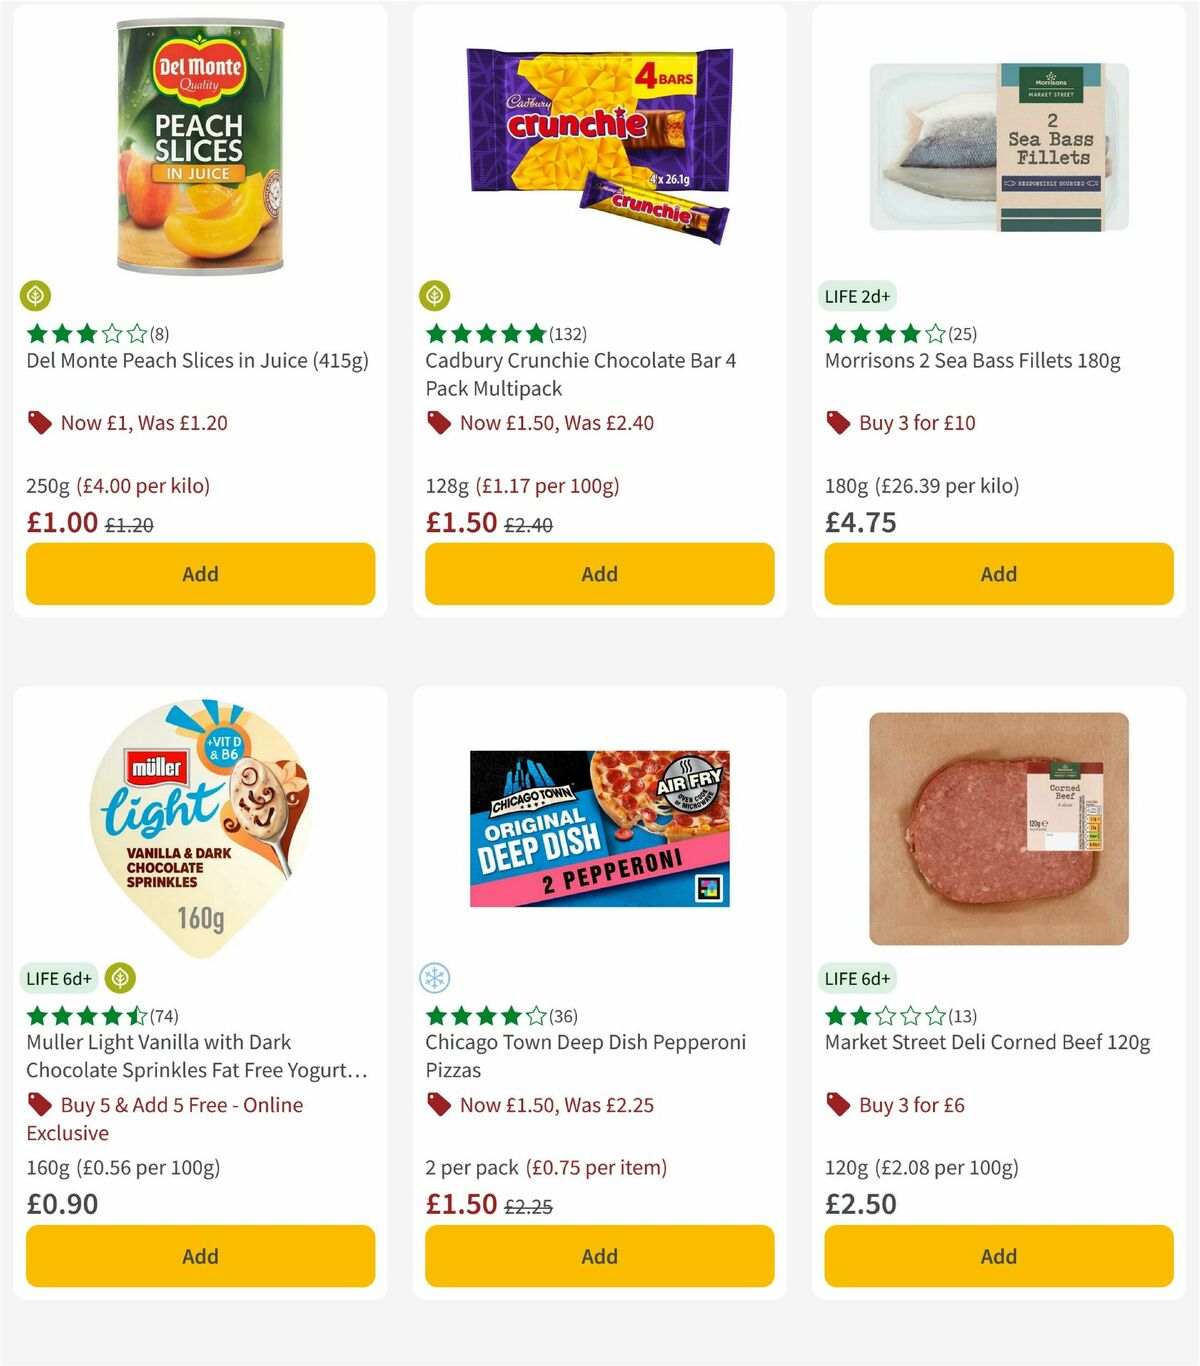
Task: Click the organic leaf icon on Cadbury Crunchie
Action: (435, 296)
